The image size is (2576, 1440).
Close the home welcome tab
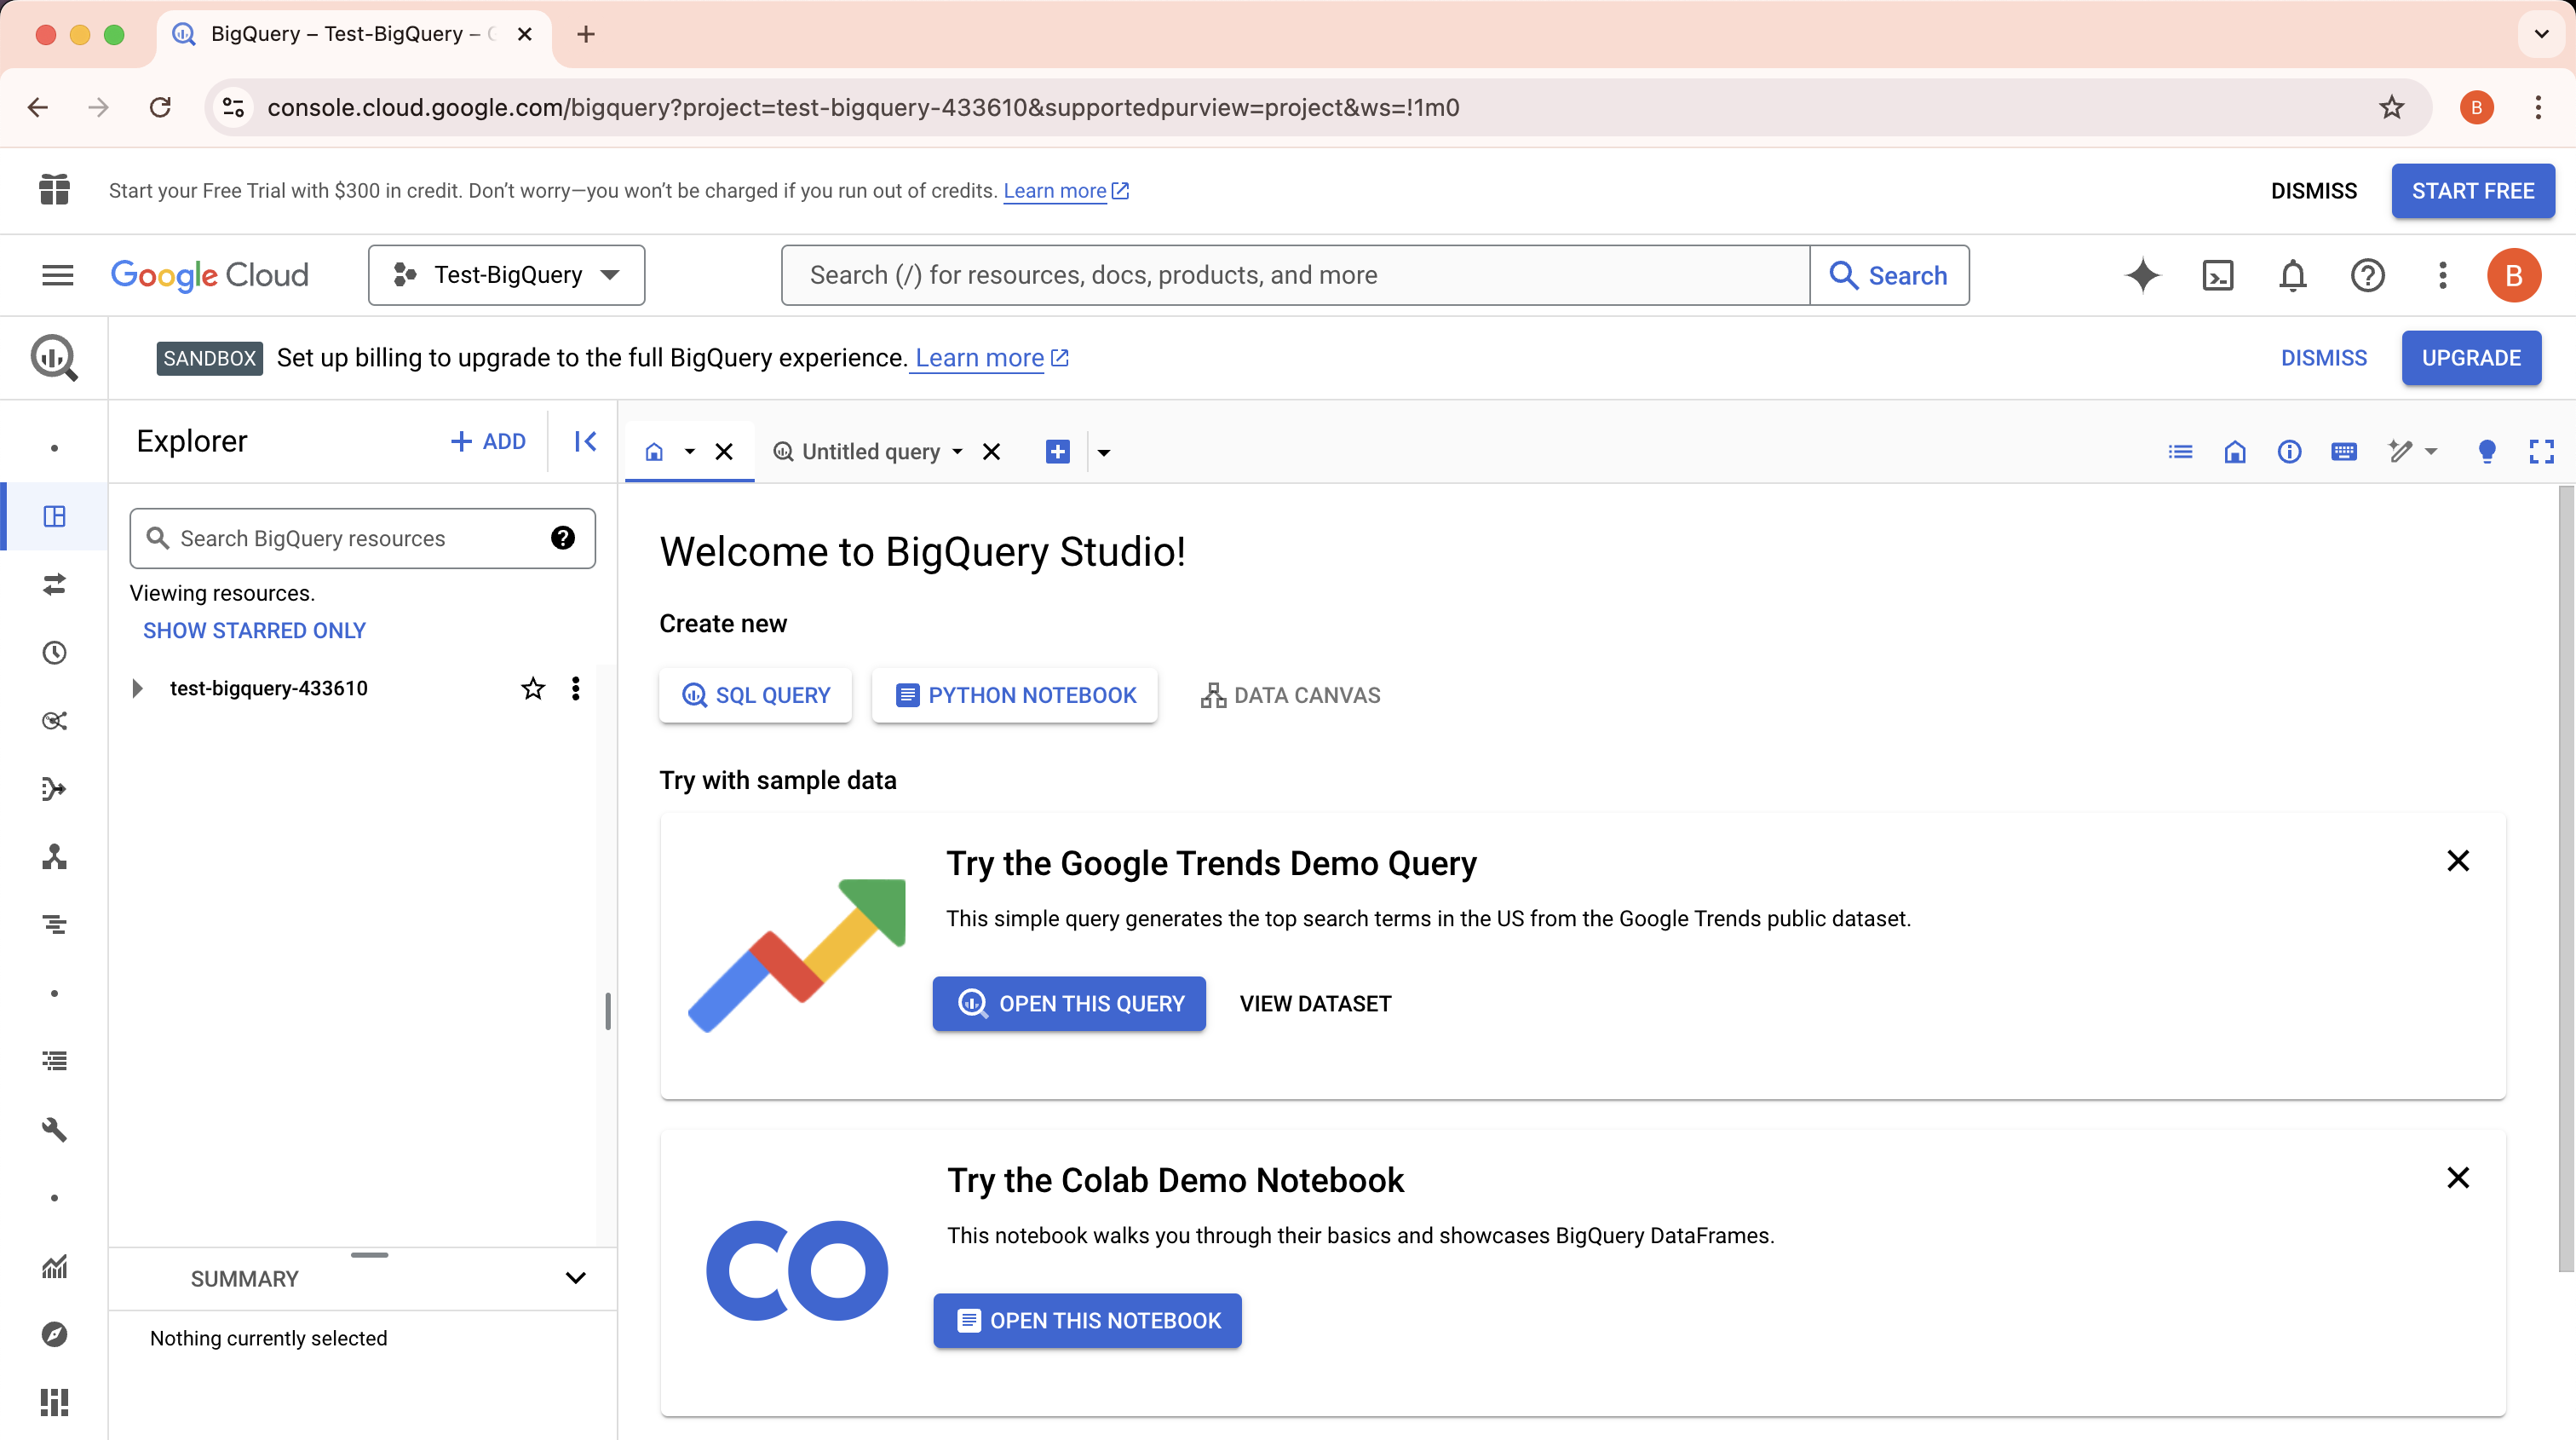pos(724,452)
